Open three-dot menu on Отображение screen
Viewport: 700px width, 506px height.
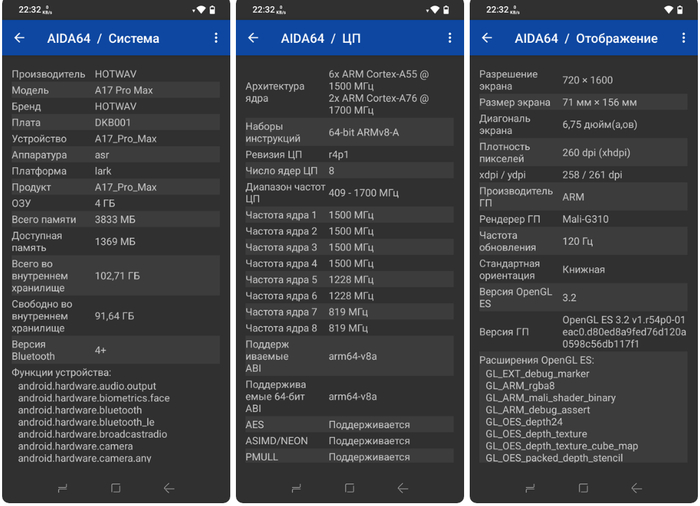coord(683,38)
